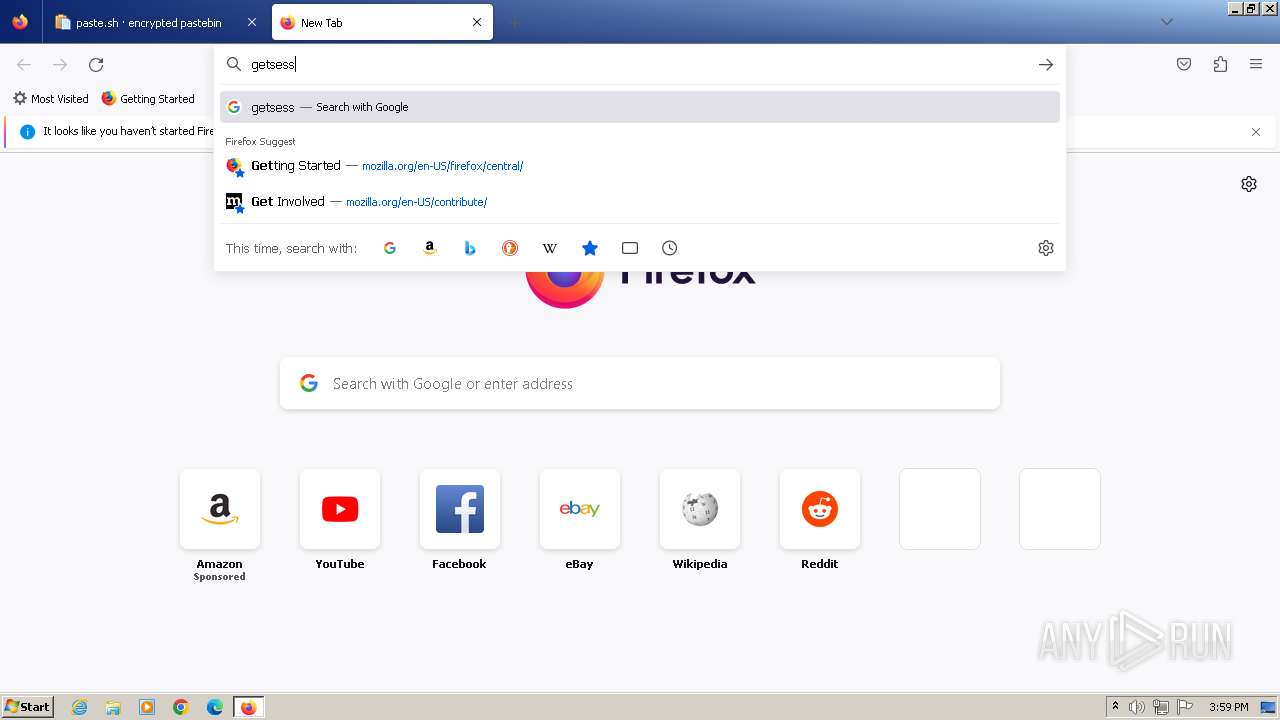The width and height of the screenshot is (1280, 720).
Task: Open Most Visited bookmarks folder
Action: point(51,99)
